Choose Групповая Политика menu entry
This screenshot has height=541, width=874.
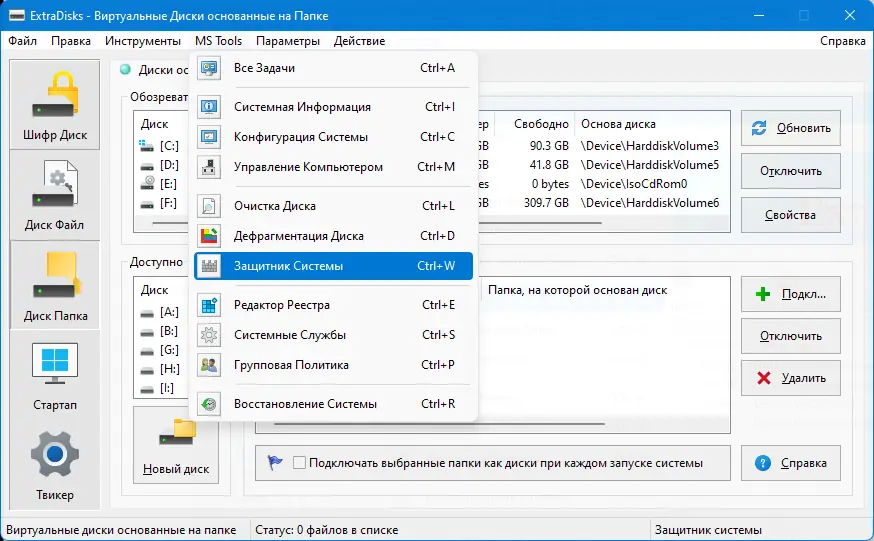[x=333, y=365]
